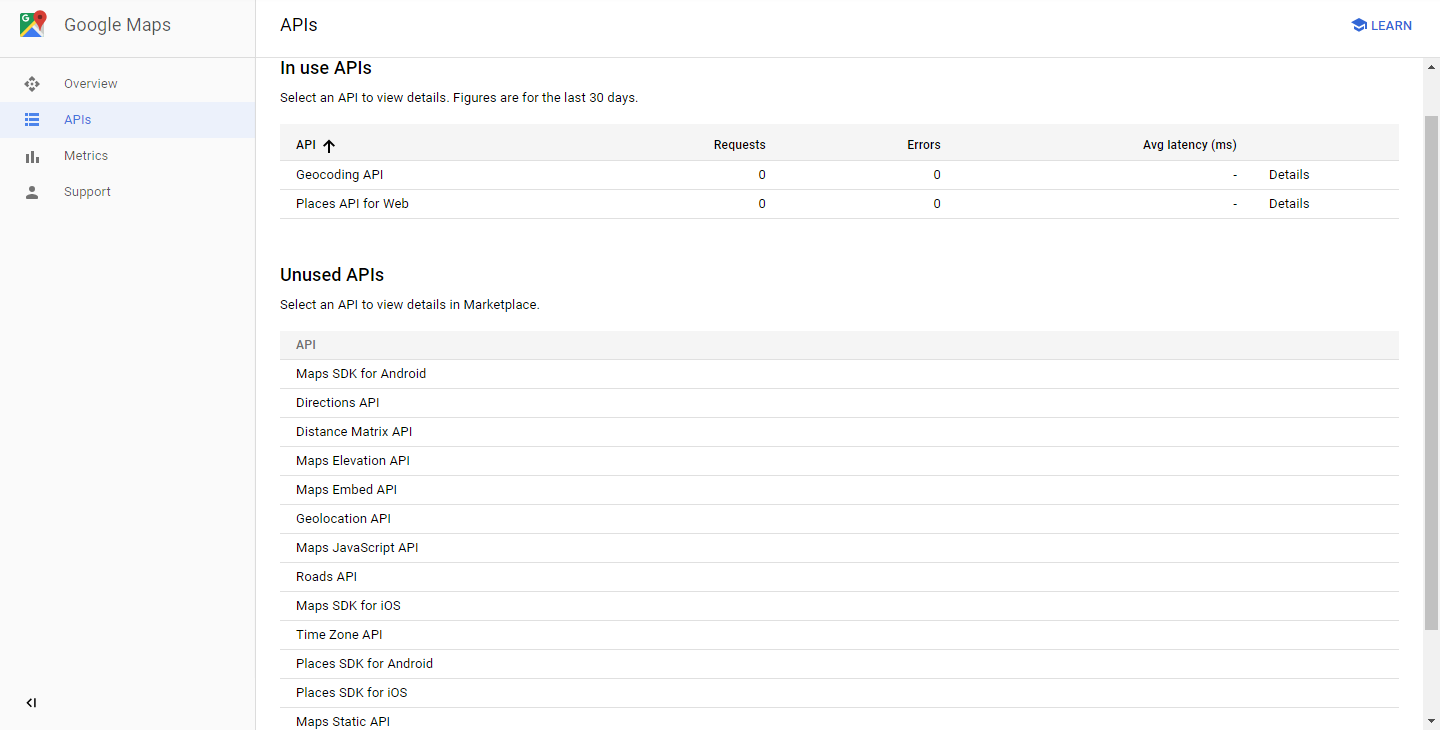The width and height of the screenshot is (1440, 730).
Task: Sort by Avg latency (ms) column
Action: click(x=1190, y=145)
